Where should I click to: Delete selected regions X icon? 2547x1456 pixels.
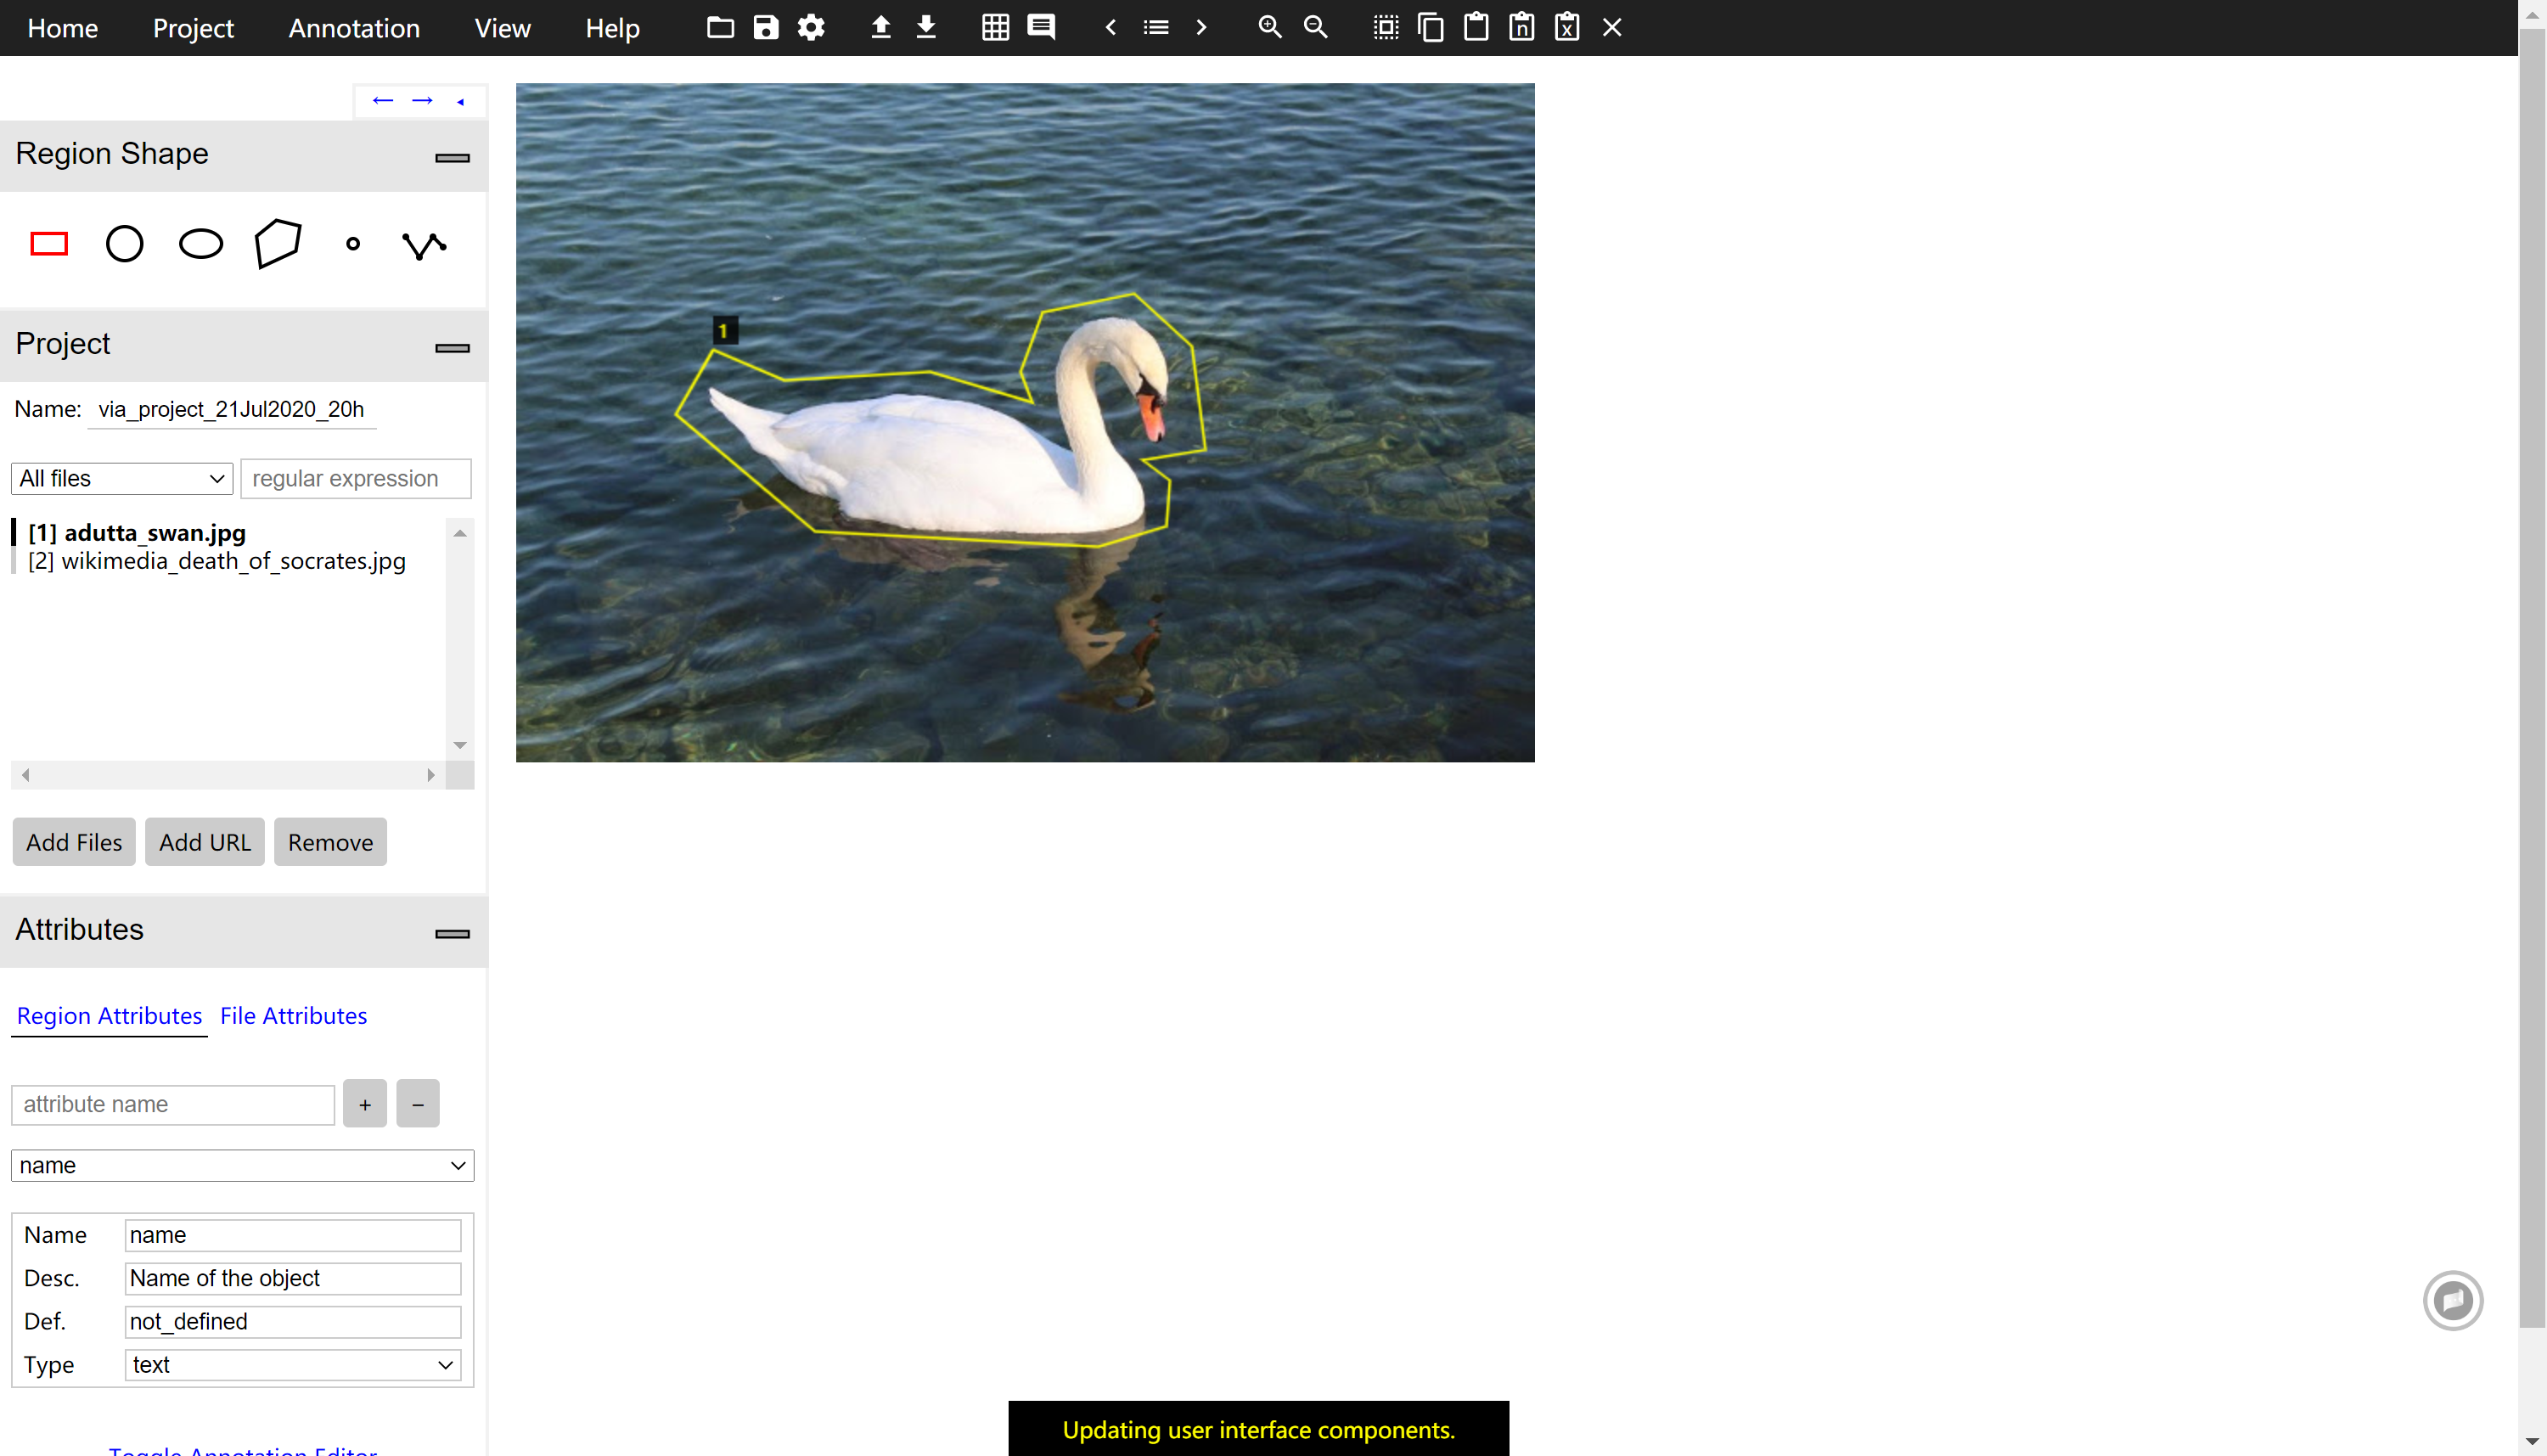click(x=1612, y=27)
